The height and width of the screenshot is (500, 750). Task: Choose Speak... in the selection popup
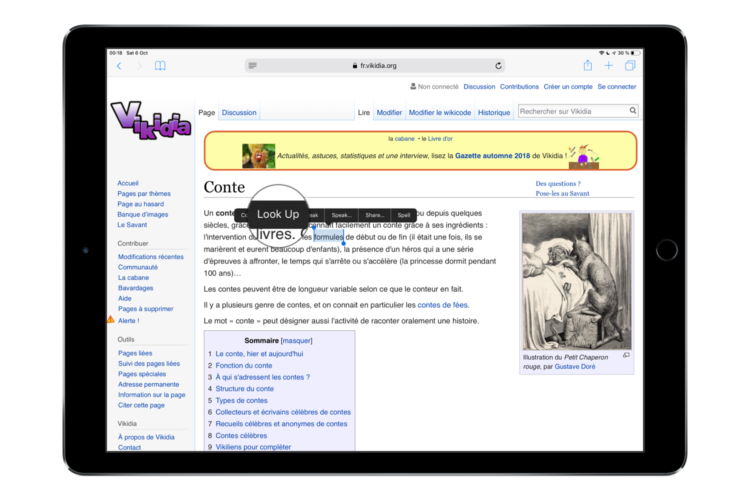coord(342,215)
